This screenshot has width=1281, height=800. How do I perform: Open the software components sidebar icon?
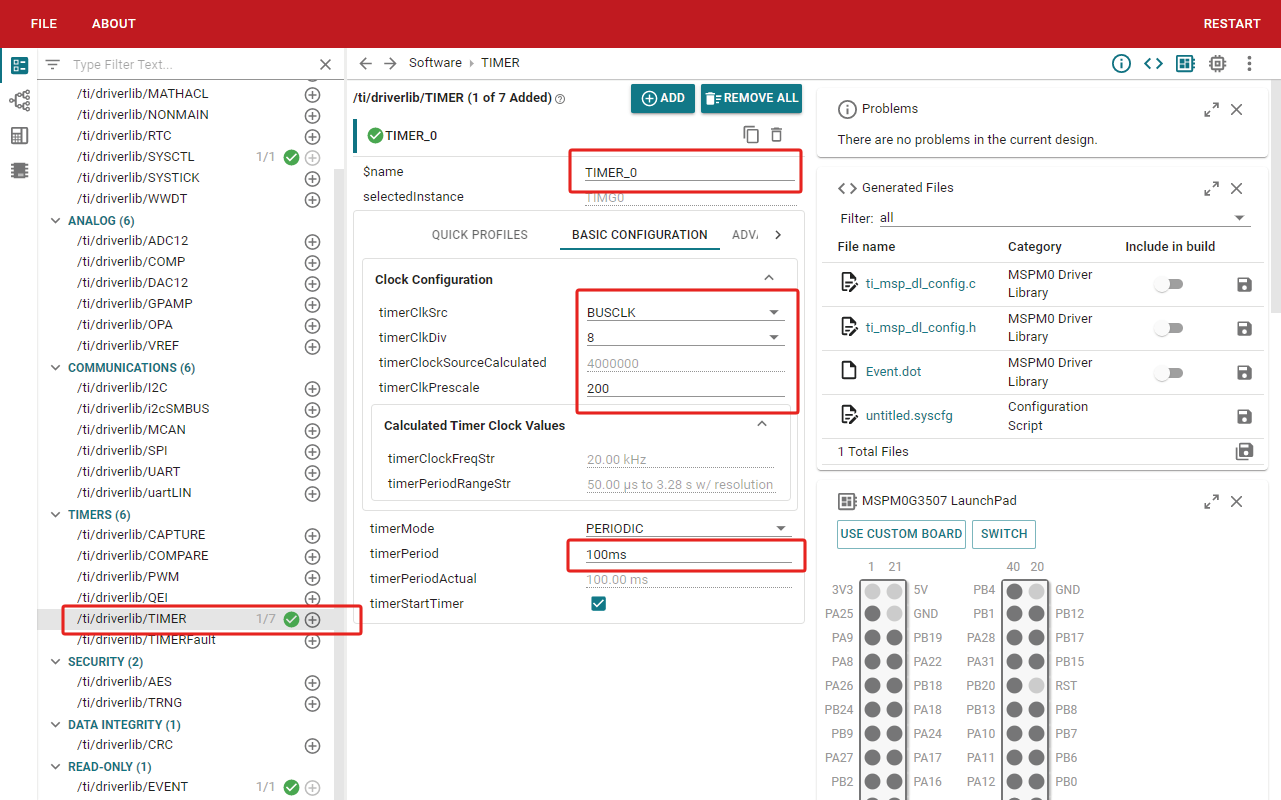pyautogui.click(x=19, y=66)
